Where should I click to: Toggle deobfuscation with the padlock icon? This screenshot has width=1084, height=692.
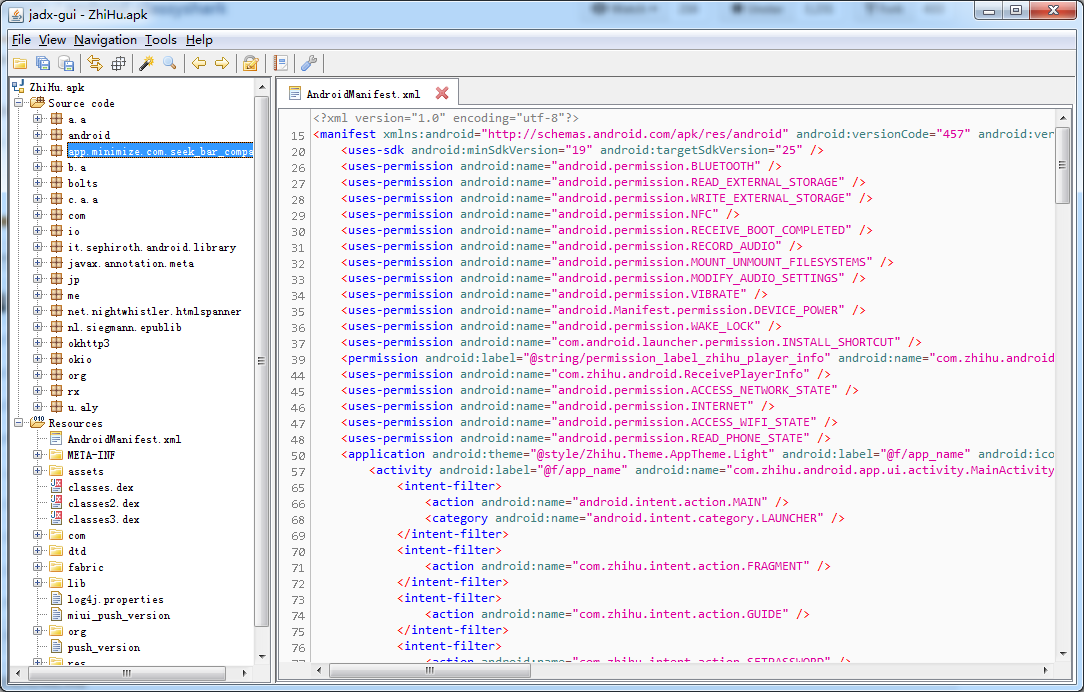tap(251, 63)
